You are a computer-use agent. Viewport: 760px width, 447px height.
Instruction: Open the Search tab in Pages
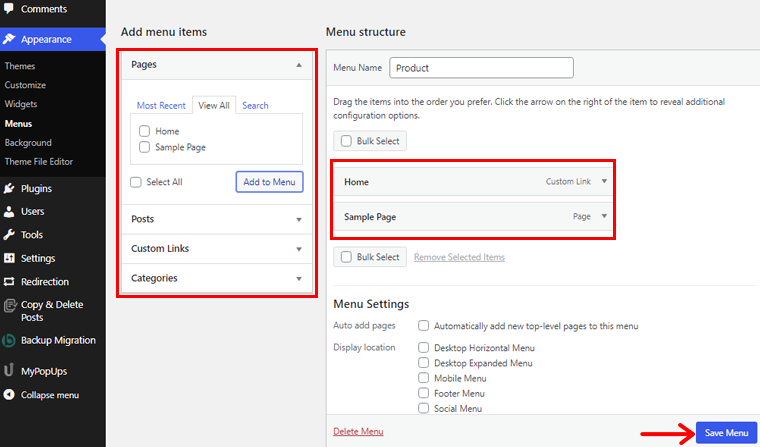[x=255, y=105]
